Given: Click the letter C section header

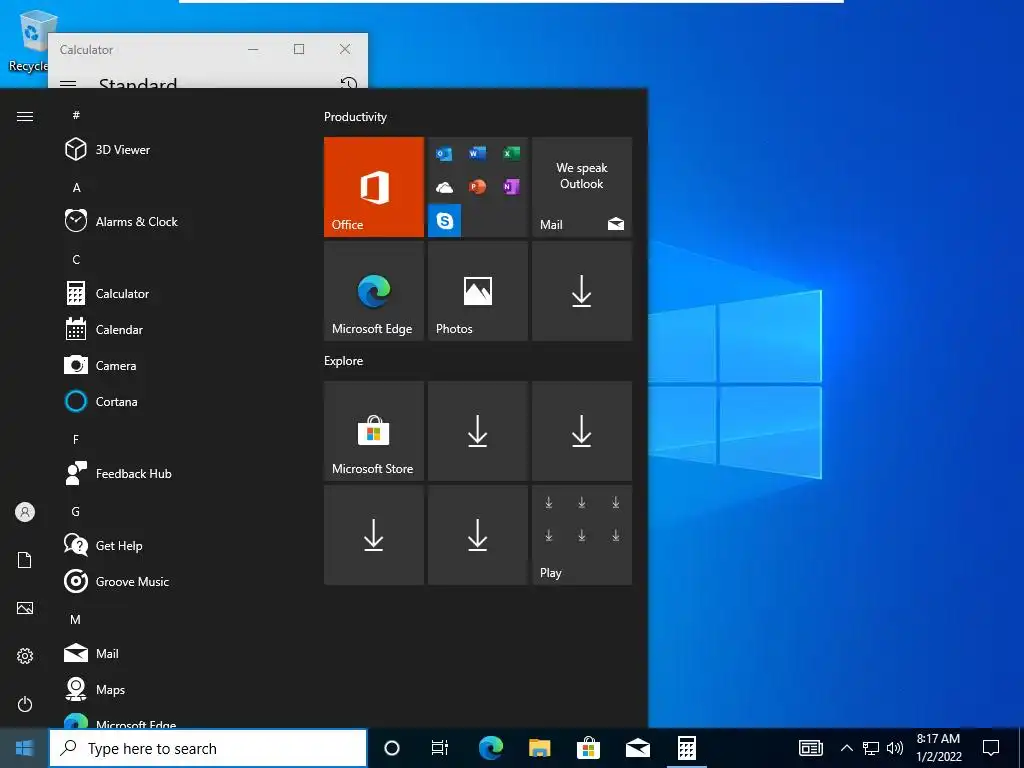Looking at the screenshot, I should coord(76,260).
